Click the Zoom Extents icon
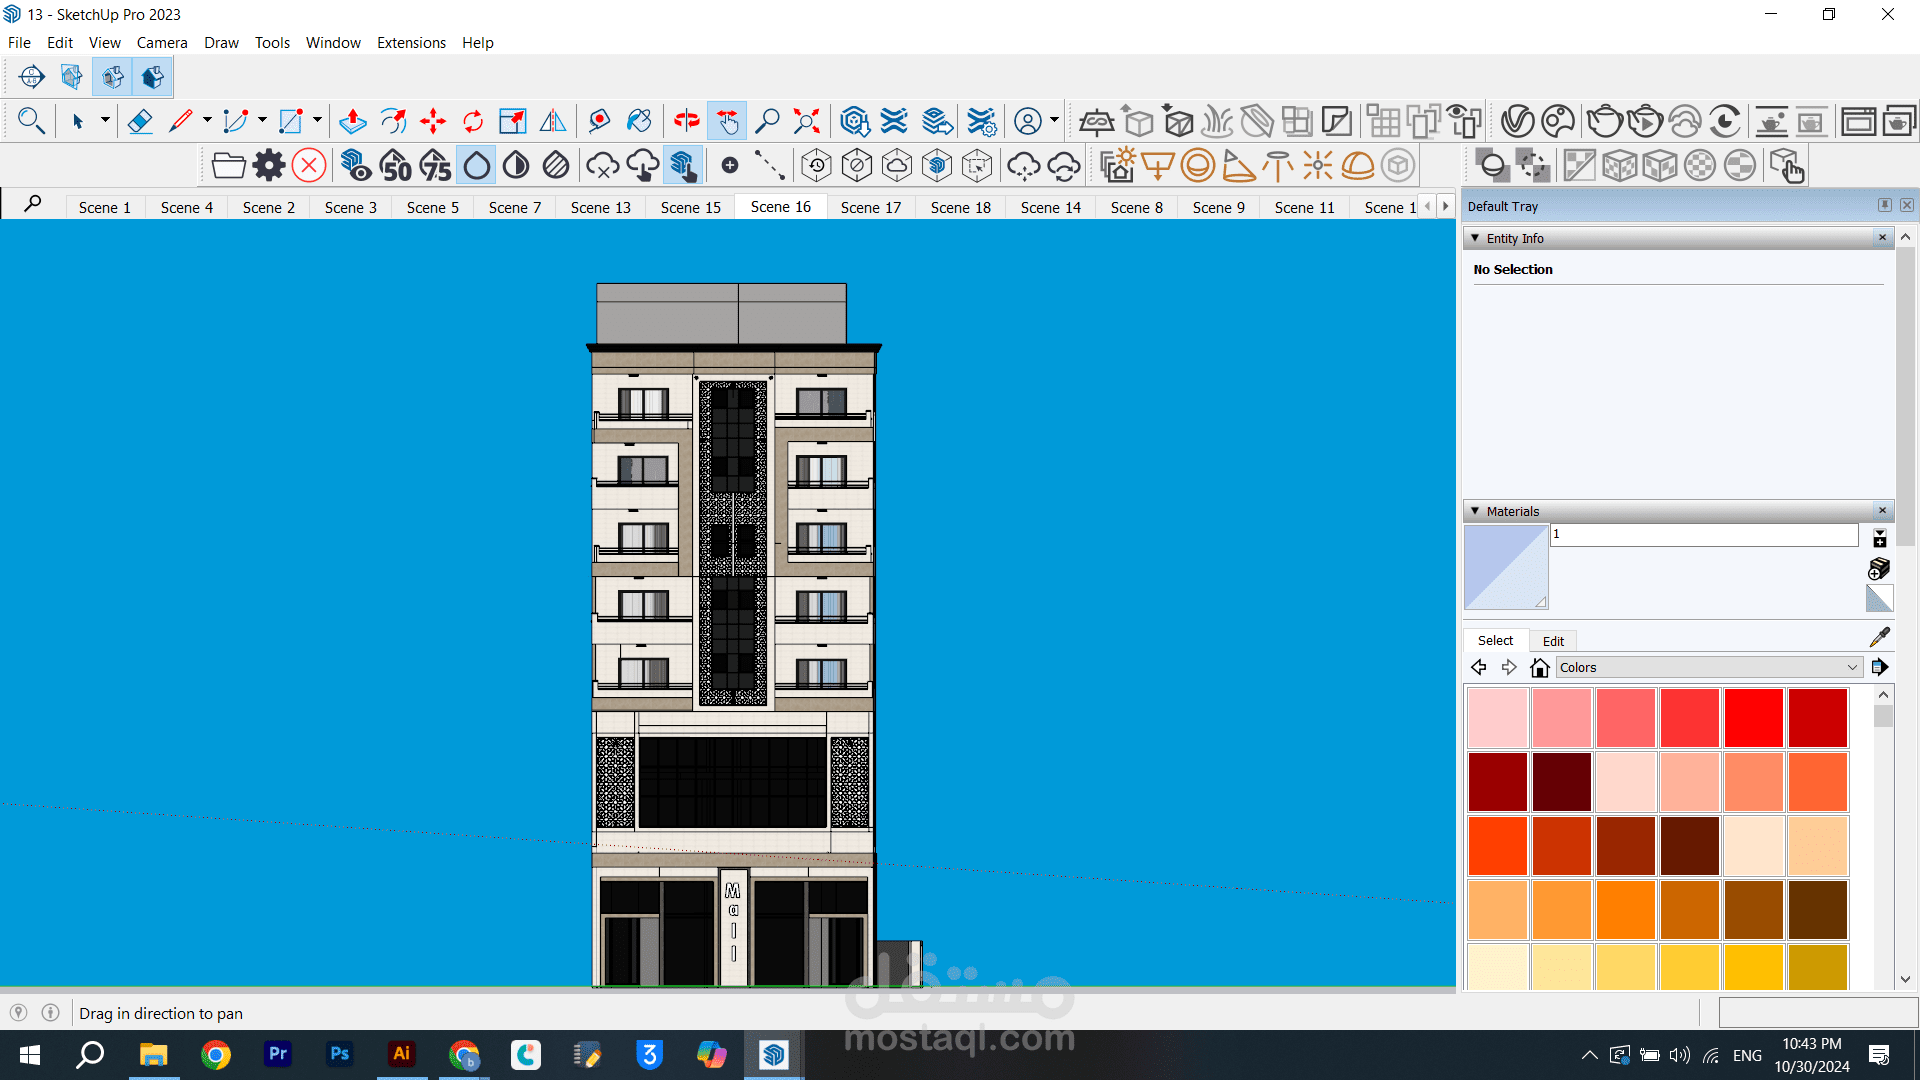Image resolution: width=1920 pixels, height=1080 pixels. 806,122
